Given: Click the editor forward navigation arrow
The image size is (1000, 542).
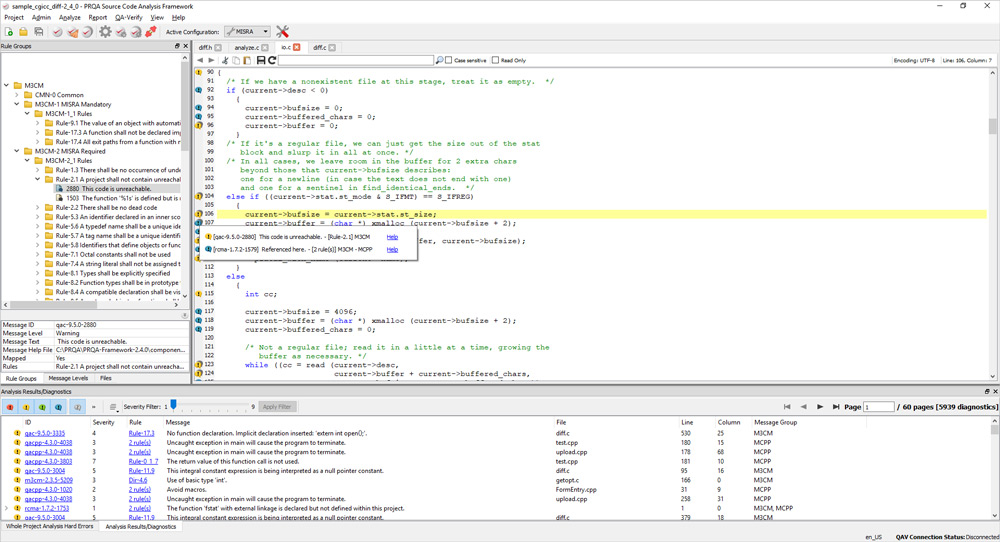Looking at the screenshot, I should click(211, 61).
